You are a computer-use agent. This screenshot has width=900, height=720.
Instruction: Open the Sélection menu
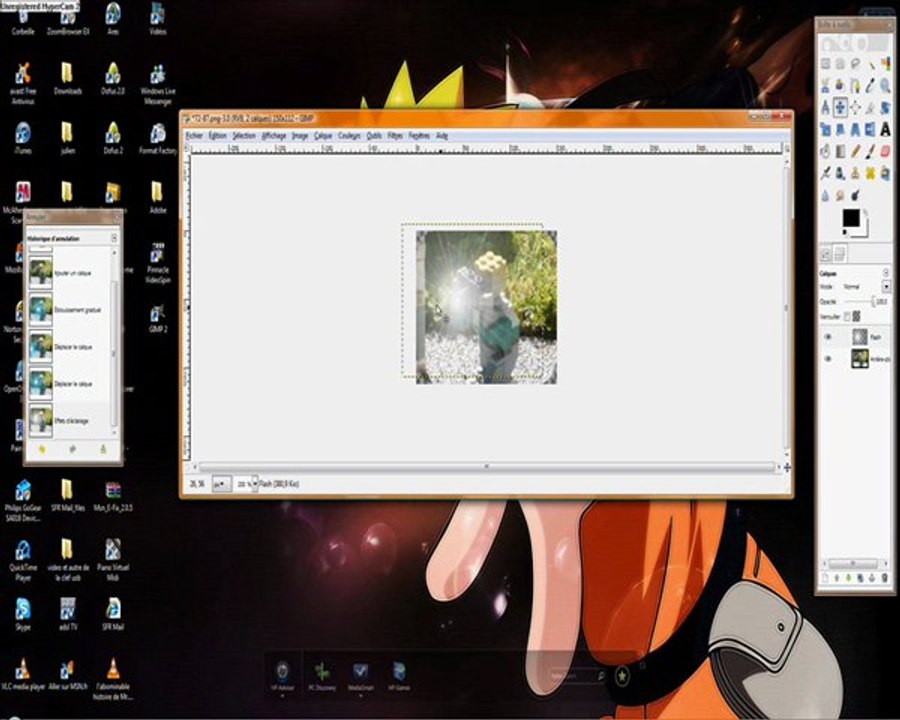[243, 136]
